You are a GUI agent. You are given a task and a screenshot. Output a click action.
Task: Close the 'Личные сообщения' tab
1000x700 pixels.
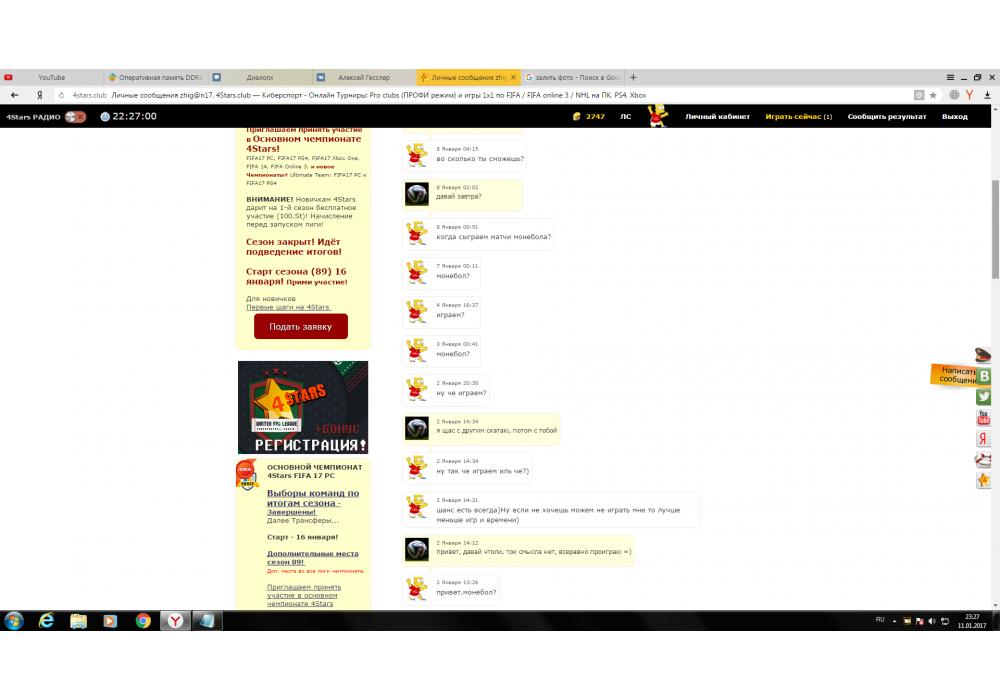(513, 77)
